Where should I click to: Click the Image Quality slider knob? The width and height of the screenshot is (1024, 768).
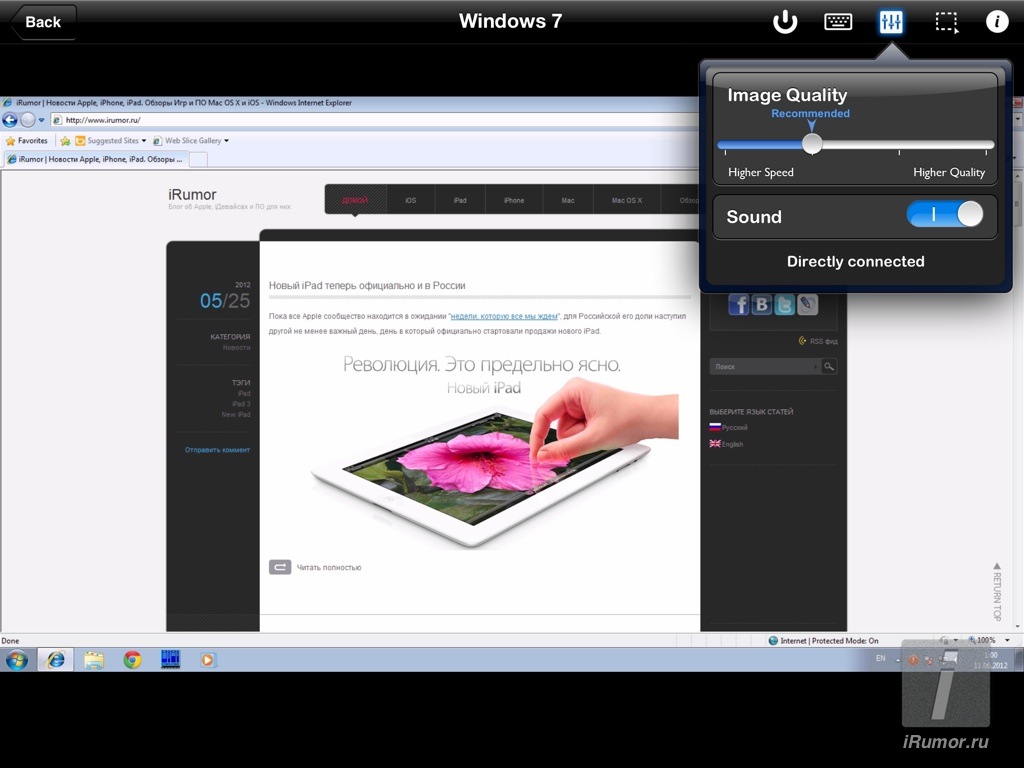[x=812, y=144]
